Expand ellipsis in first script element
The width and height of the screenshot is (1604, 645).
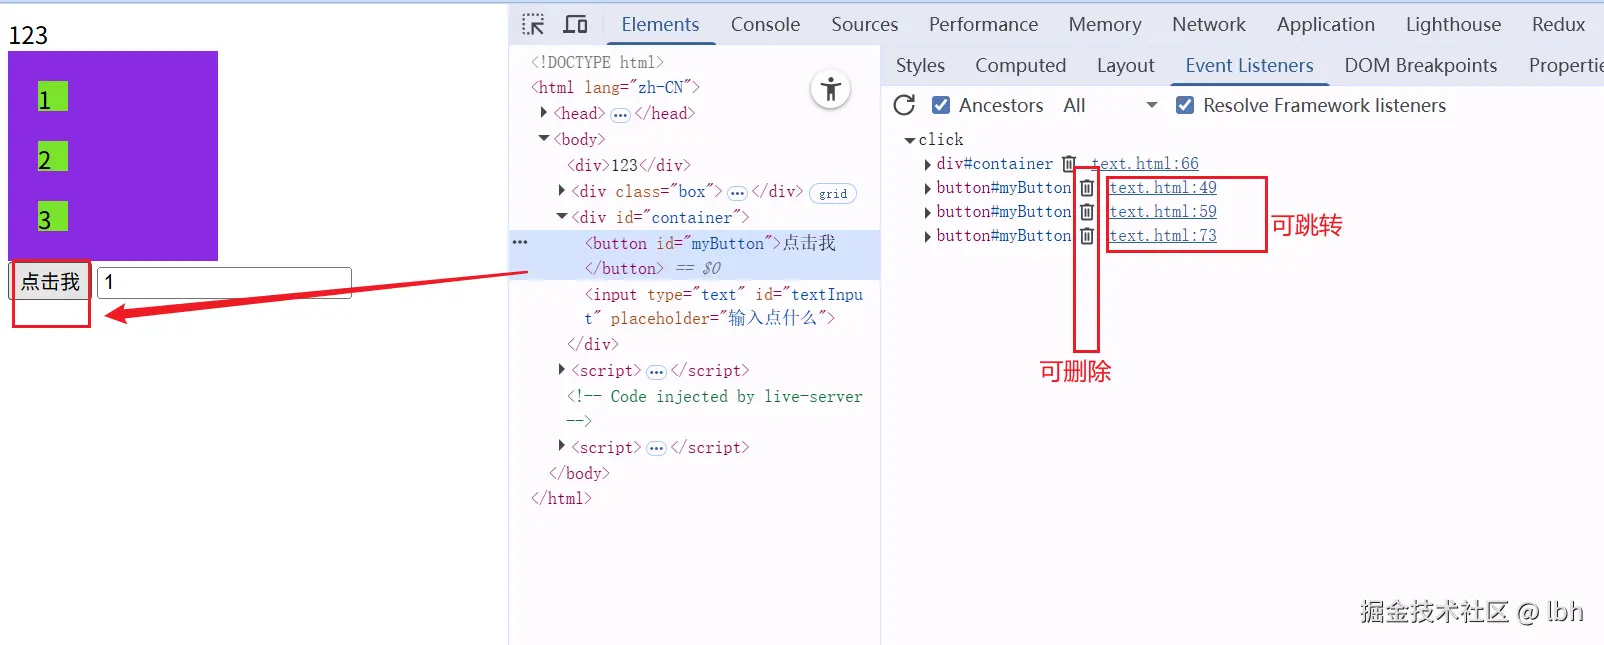point(656,372)
